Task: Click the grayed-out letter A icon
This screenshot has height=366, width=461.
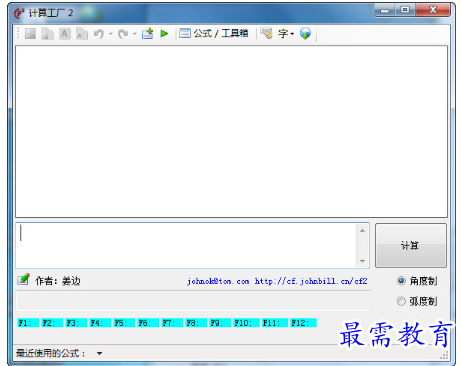Action: pos(65,33)
